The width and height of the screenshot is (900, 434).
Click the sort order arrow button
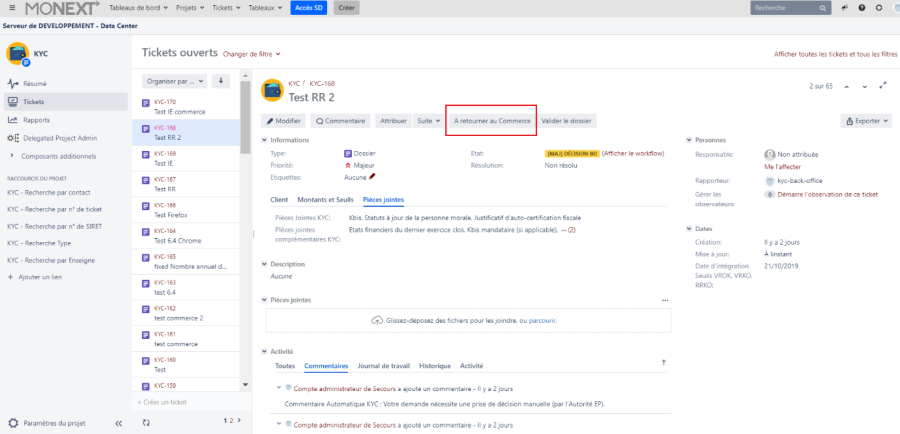(221, 81)
